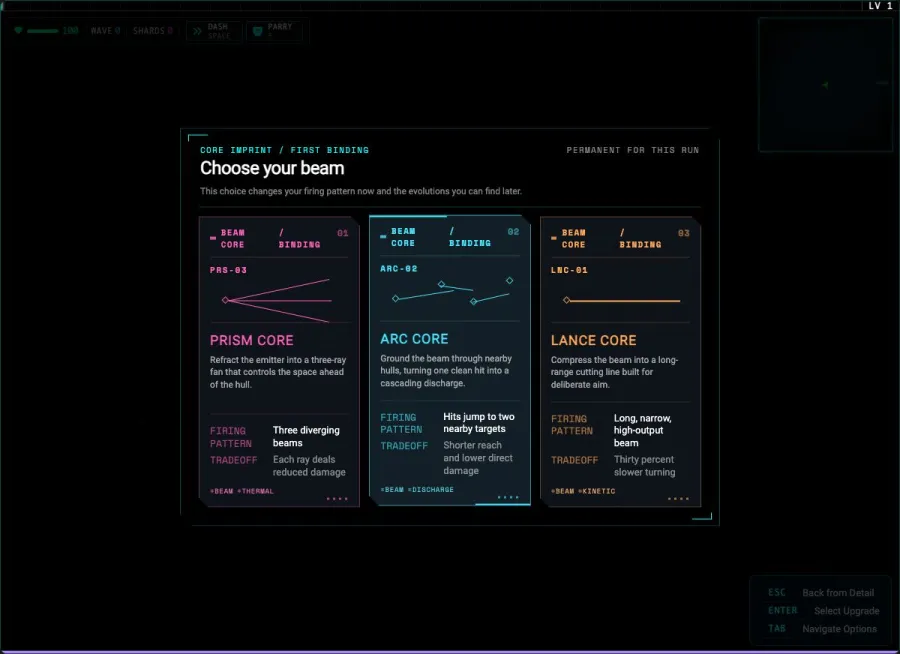Select the Prism Core beam card
Screen dimensions: 900x654
(x=279, y=362)
